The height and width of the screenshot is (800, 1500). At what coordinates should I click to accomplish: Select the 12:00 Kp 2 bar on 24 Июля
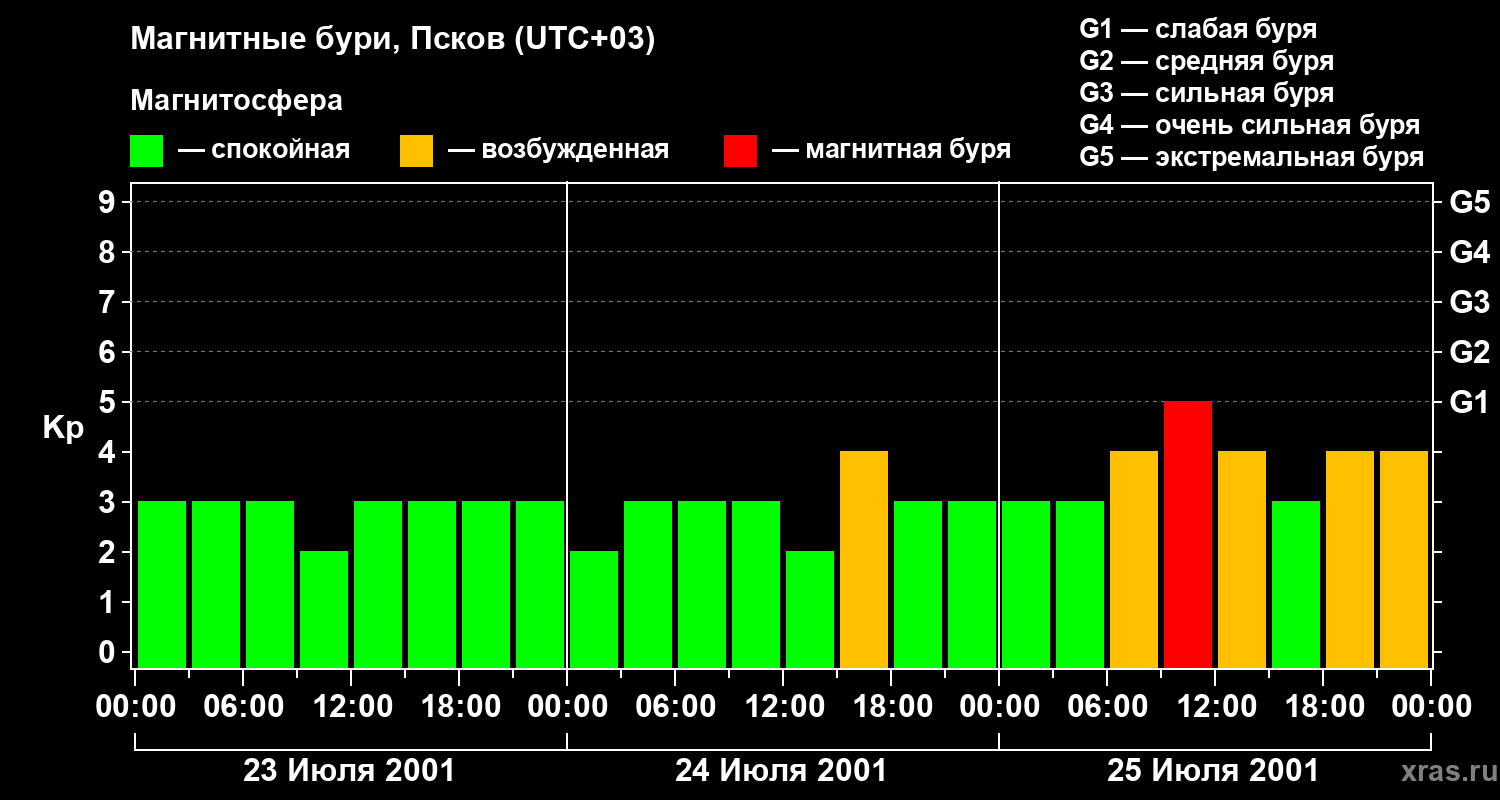[x=810, y=609]
